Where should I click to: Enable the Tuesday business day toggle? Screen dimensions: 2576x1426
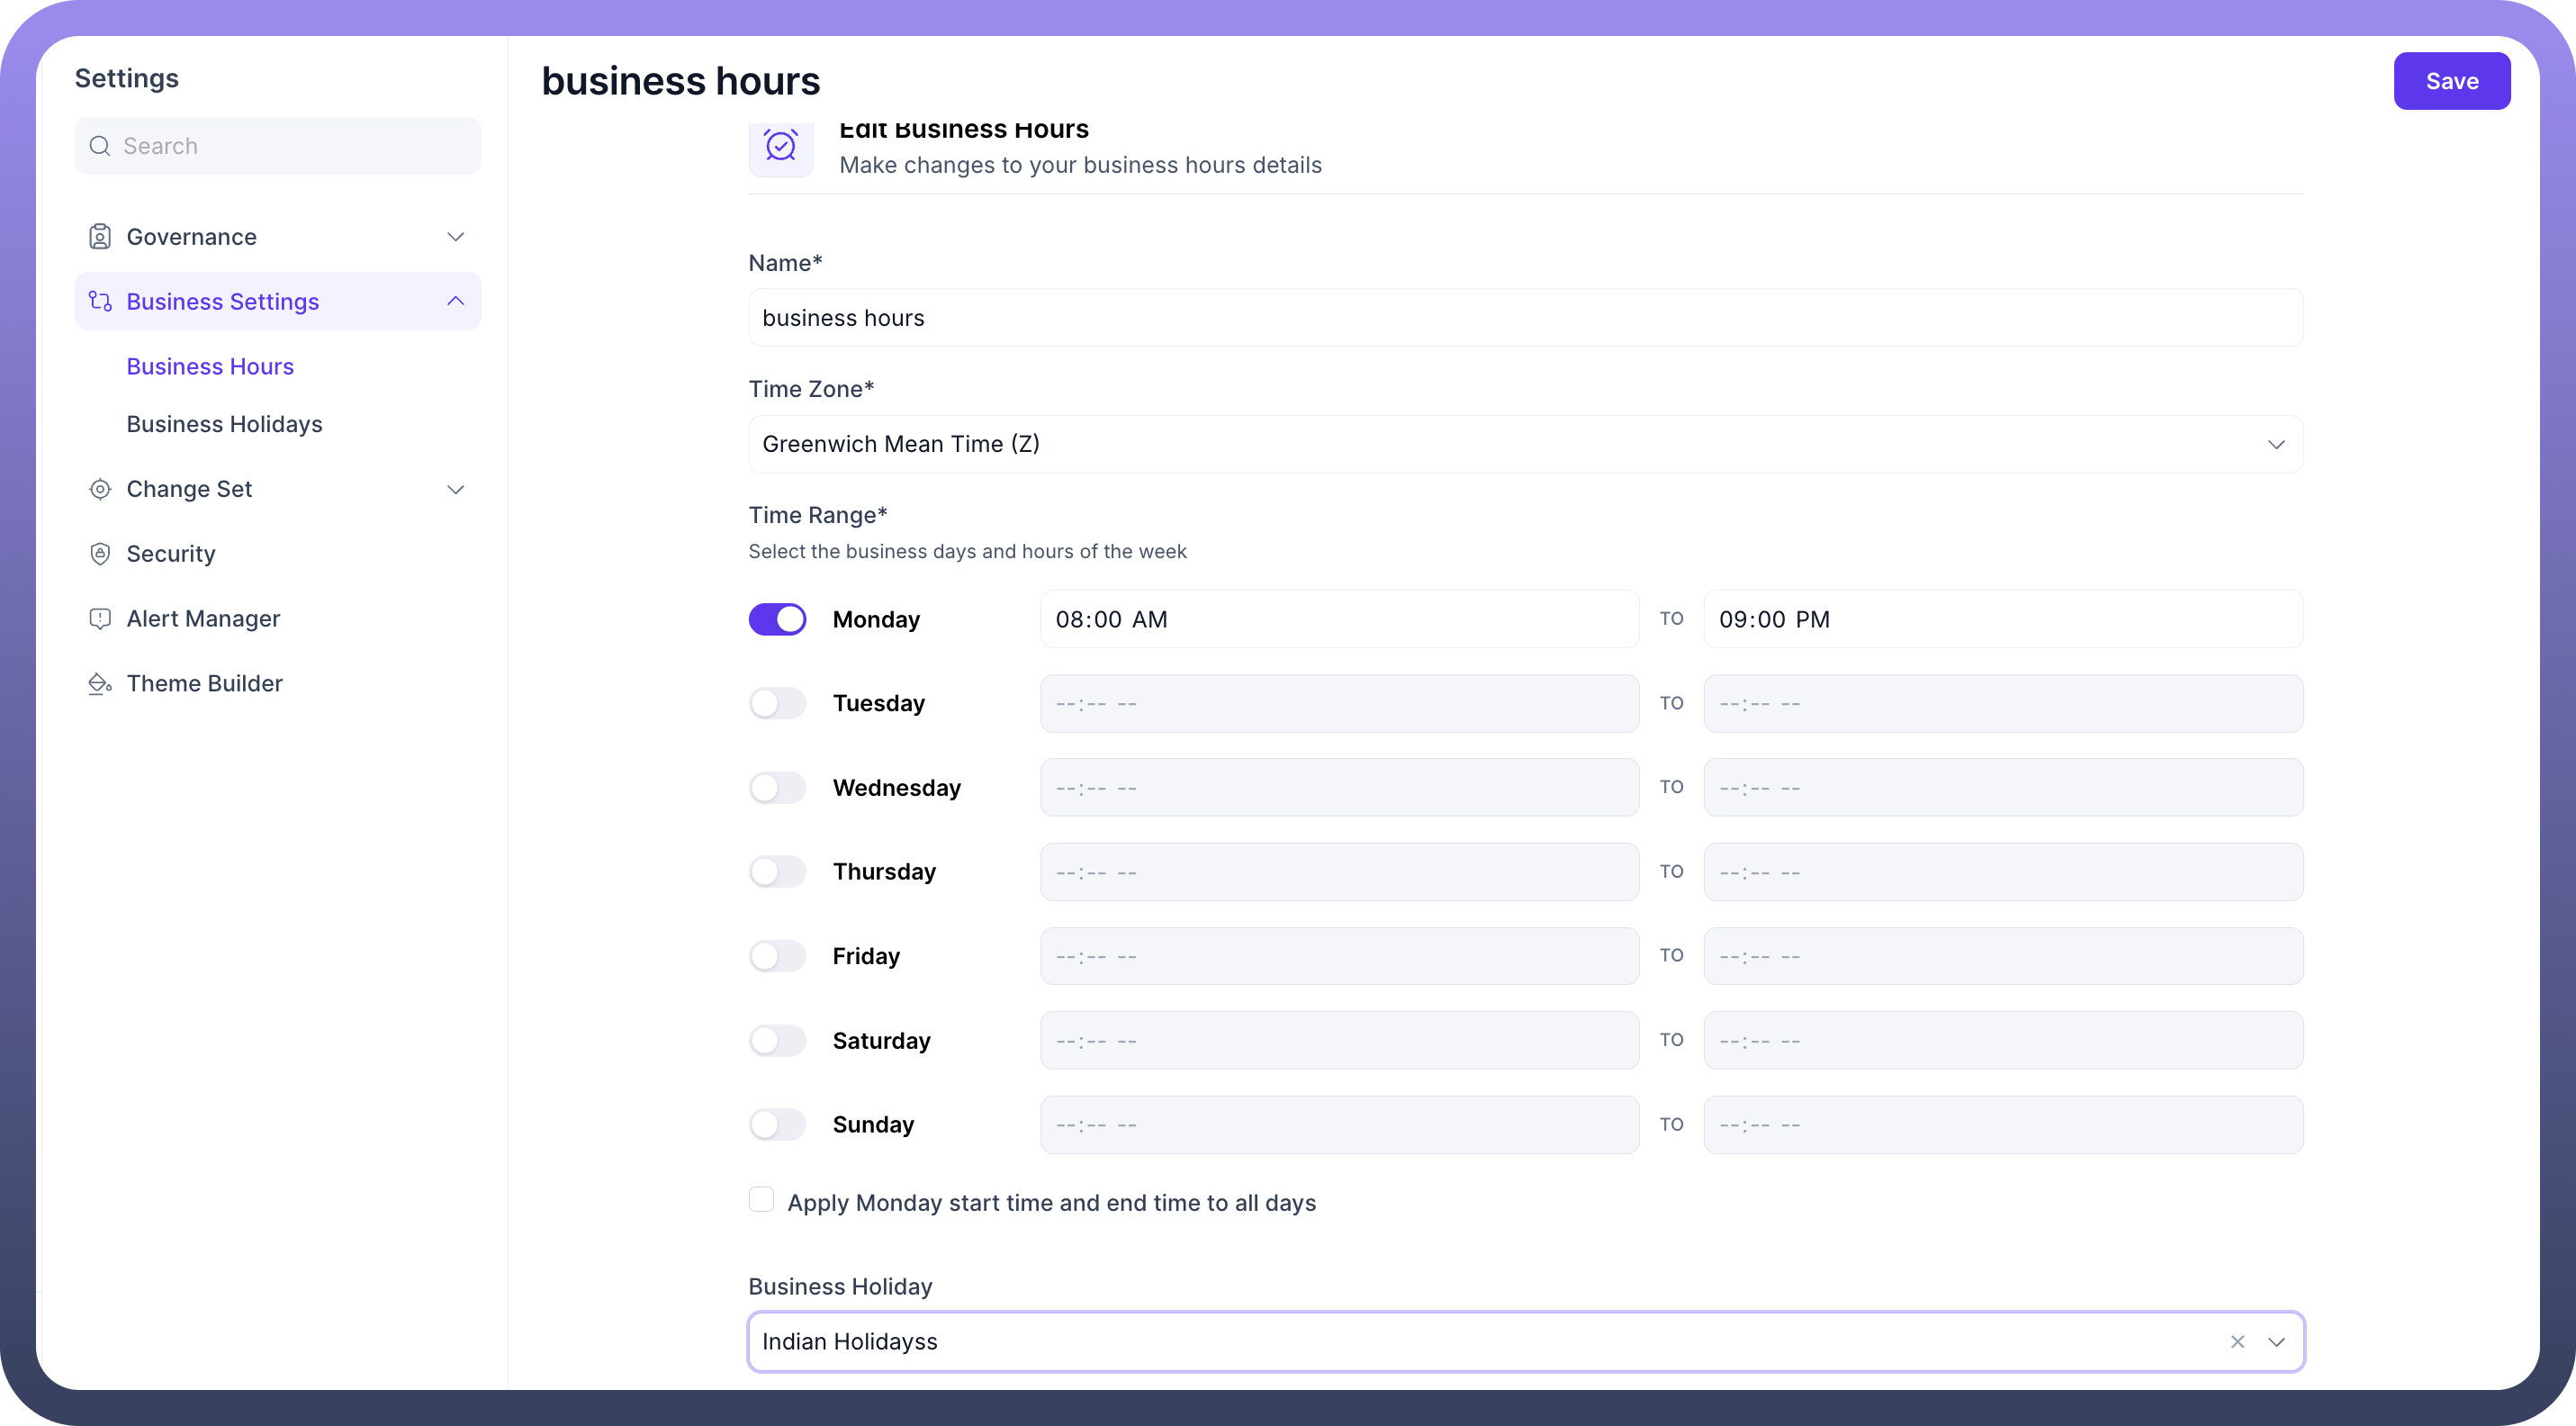pyautogui.click(x=777, y=703)
